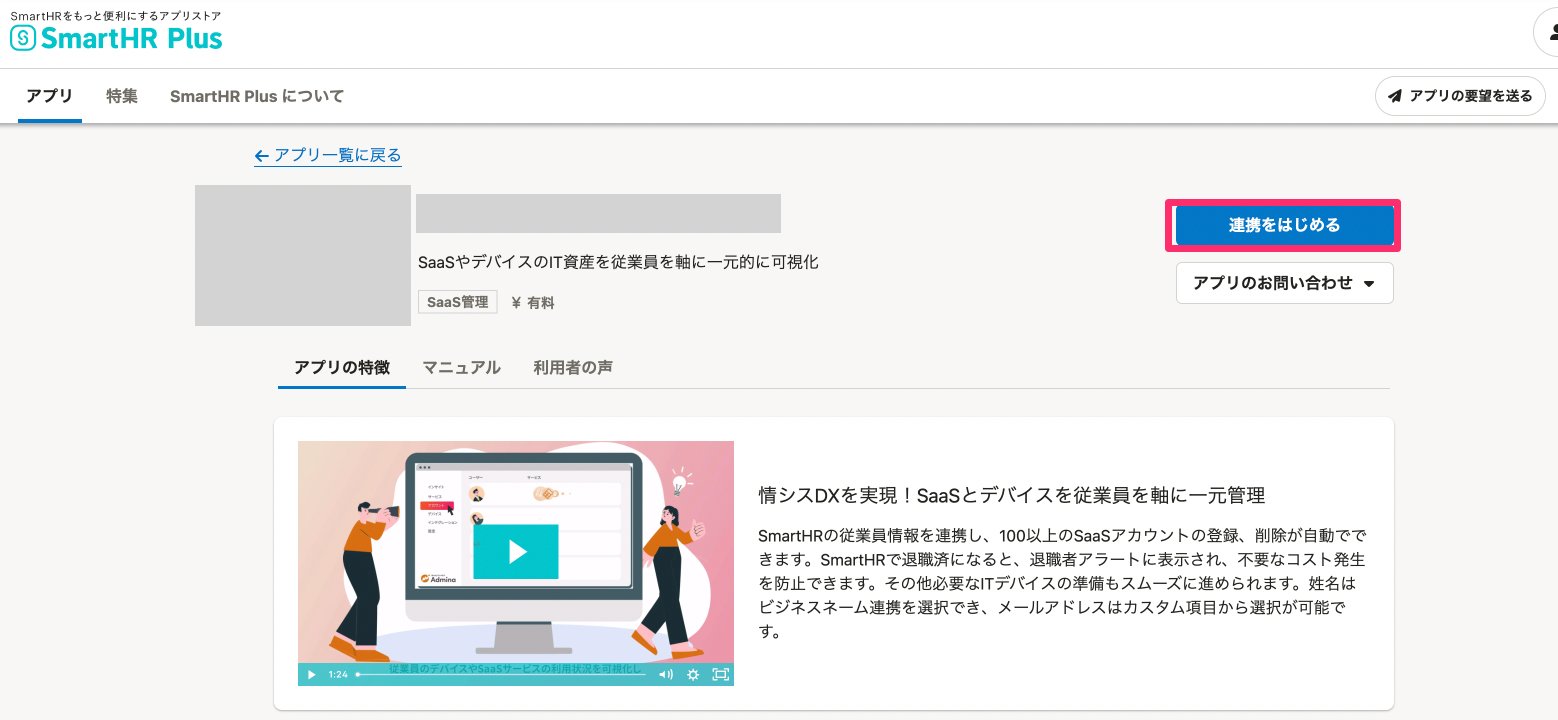This screenshot has height=720, width=1558.
Task: Click the SmartHR Plus logo
Action: tap(116, 38)
